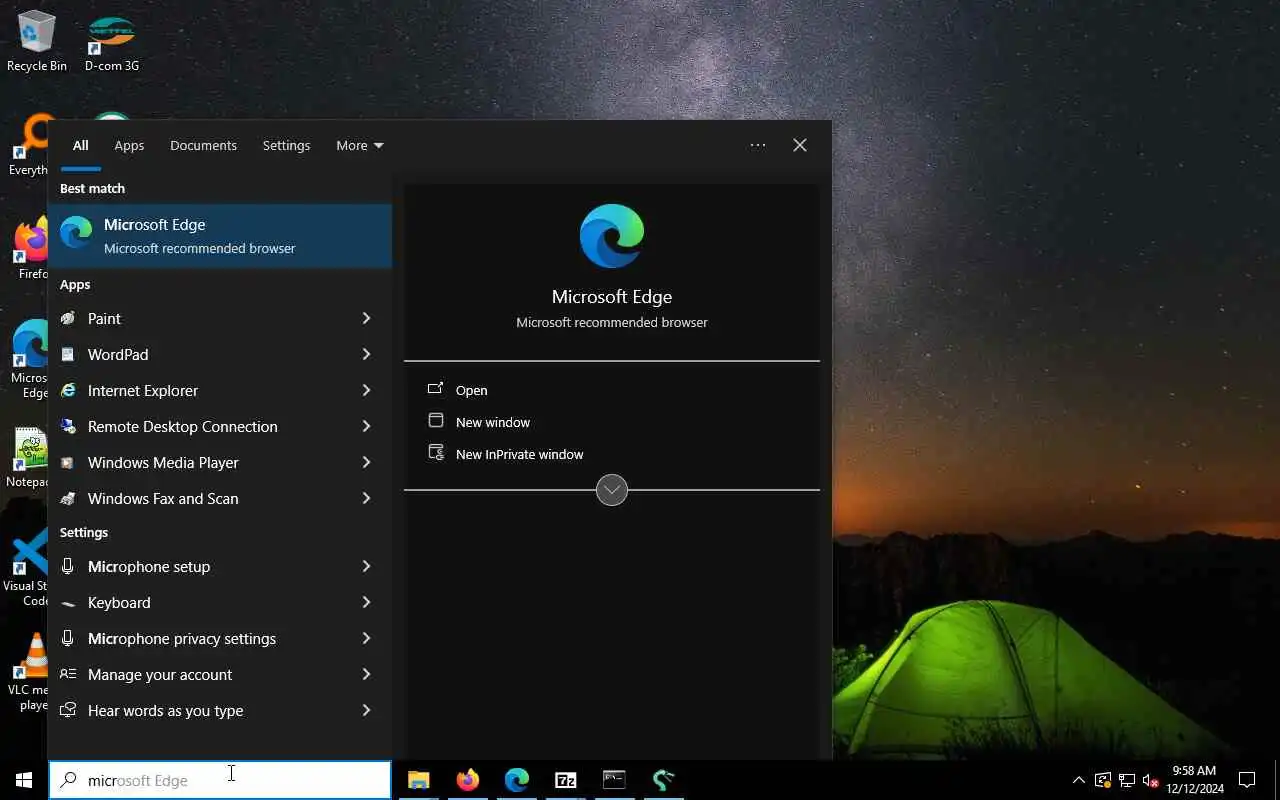Show hidden tray icons chevron
This screenshot has width=1280, height=800.
click(1078, 780)
